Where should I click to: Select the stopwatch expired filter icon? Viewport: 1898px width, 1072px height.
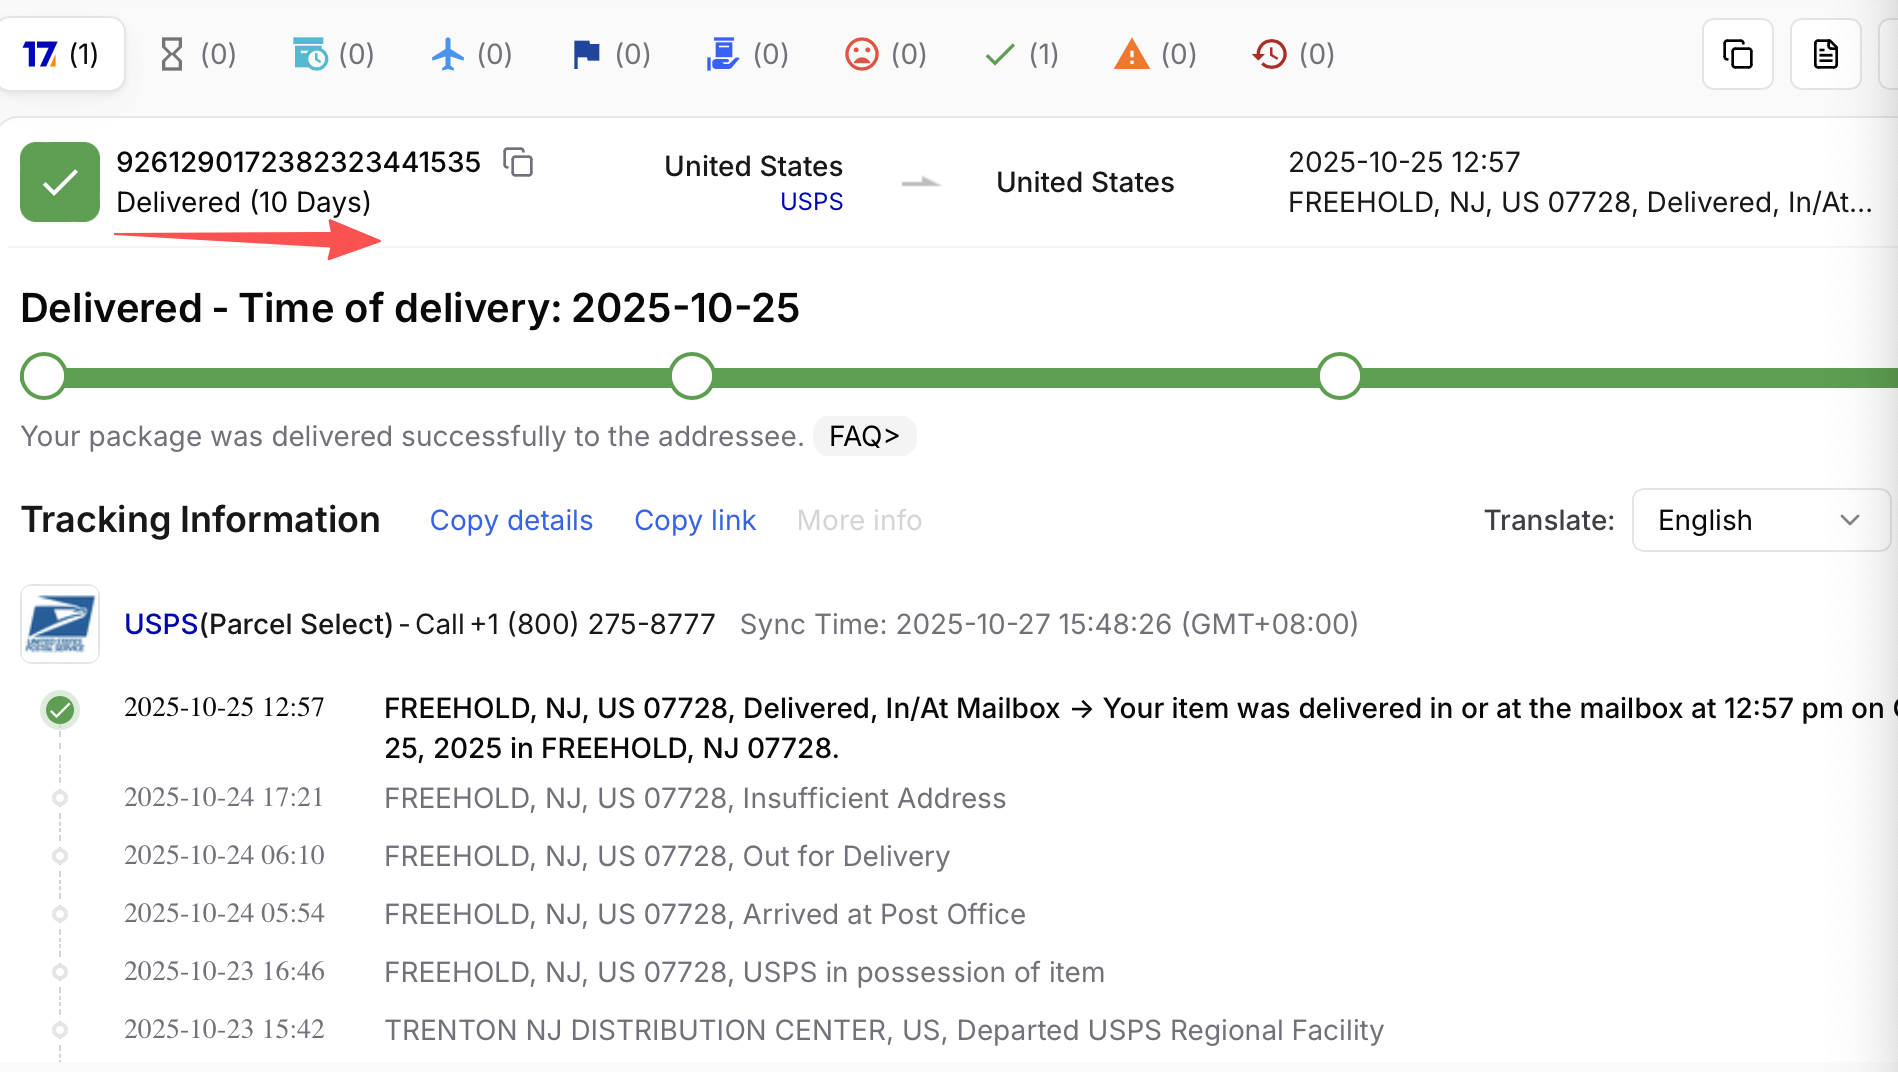(x=310, y=54)
